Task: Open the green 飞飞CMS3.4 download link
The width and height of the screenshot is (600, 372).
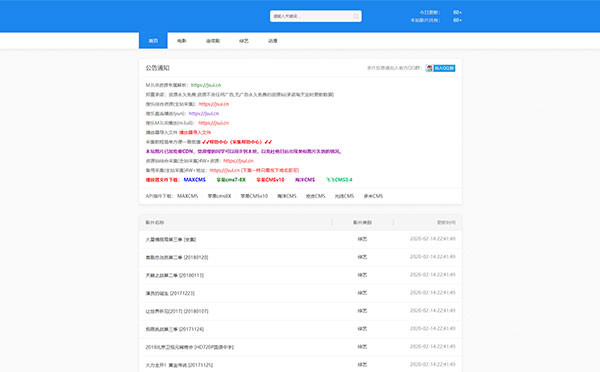Action: [339, 179]
